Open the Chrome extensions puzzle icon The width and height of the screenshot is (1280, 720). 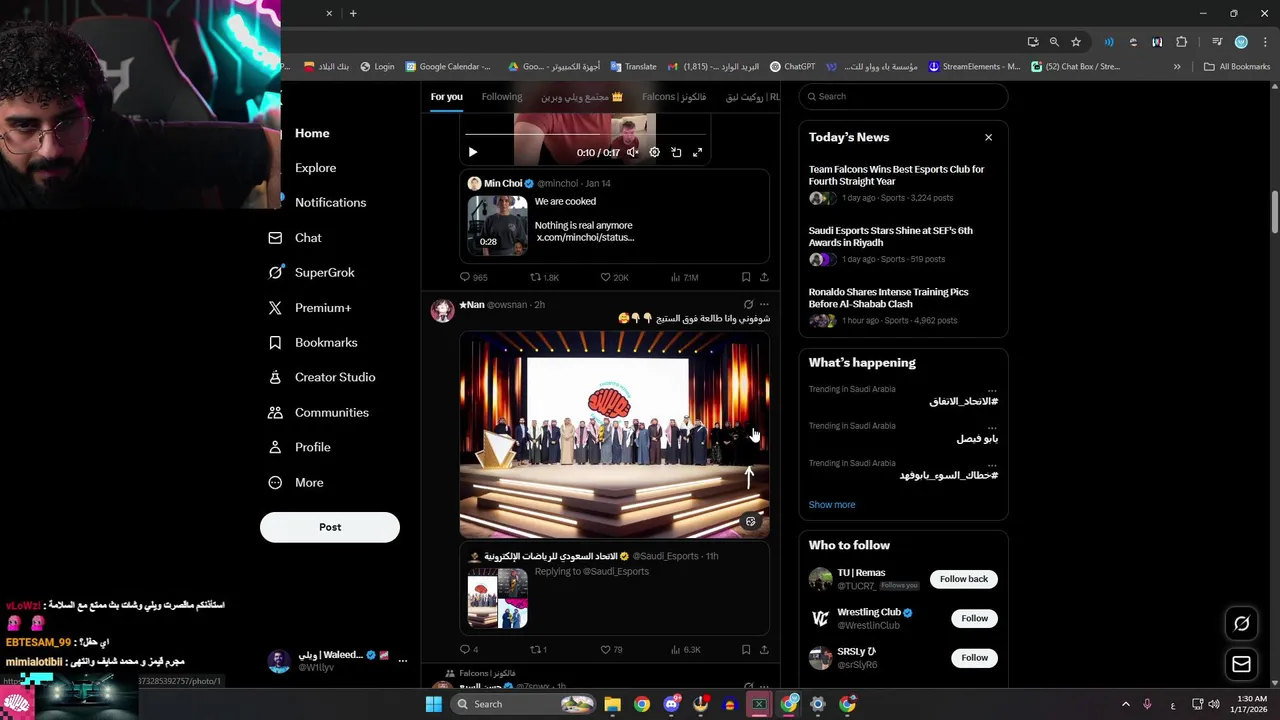point(1182,42)
